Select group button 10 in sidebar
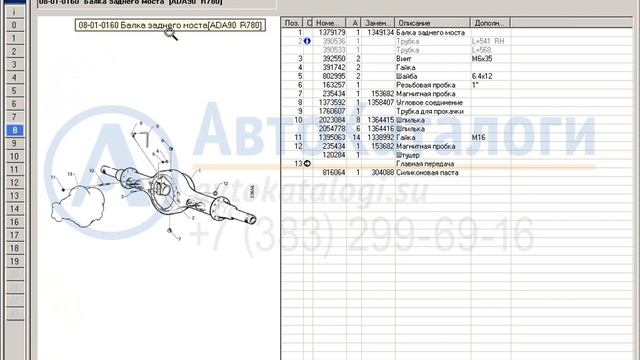This screenshot has height=360, width=640. coord(14,156)
